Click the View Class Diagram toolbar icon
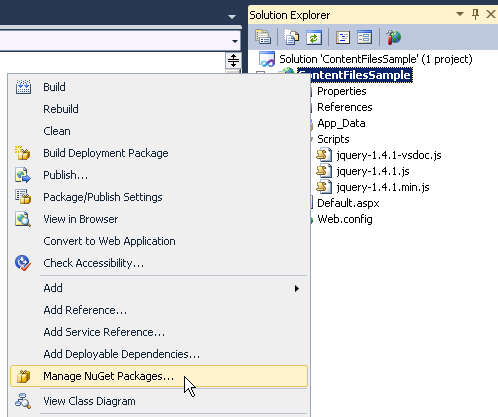 (x=364, y=37)
